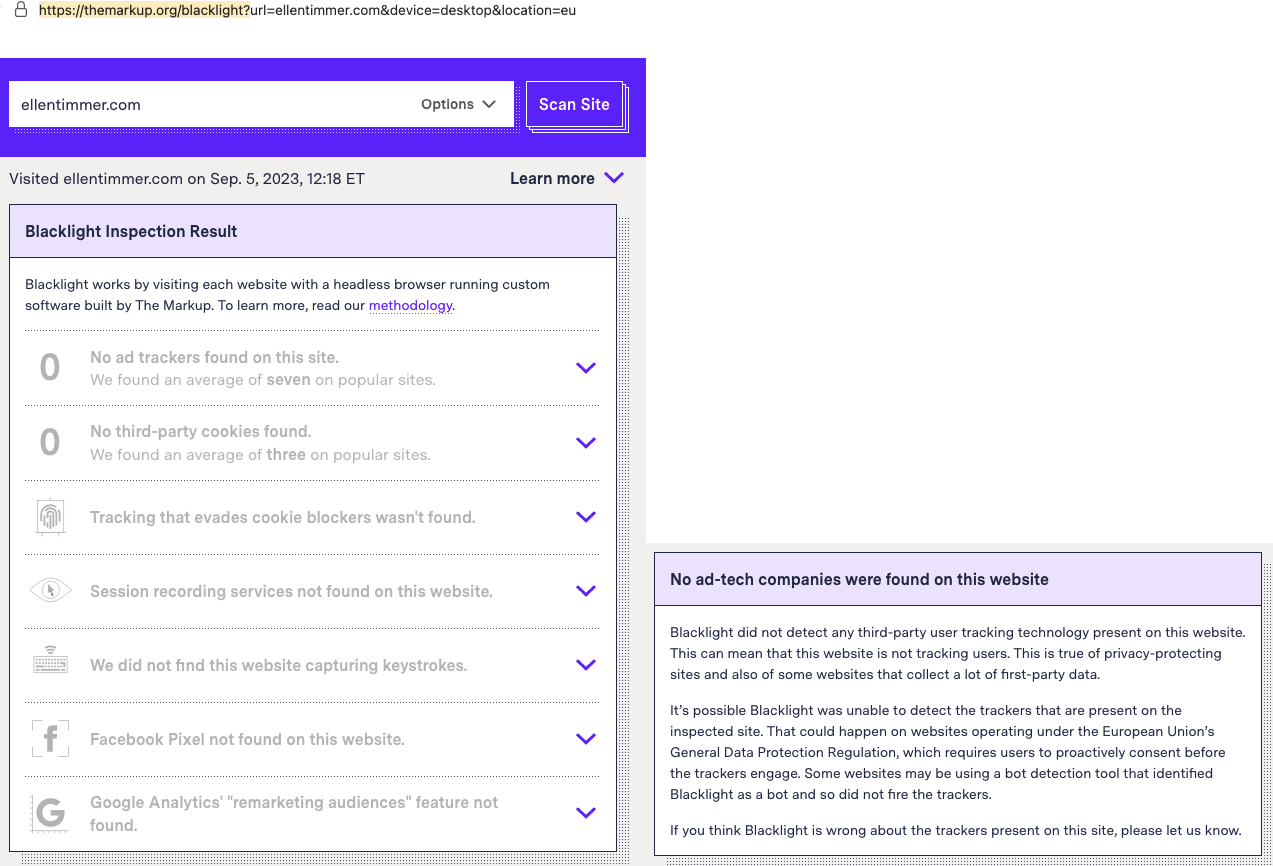
Task: Expand the keystroke capturing details chevron
Action: coord(586,665)
